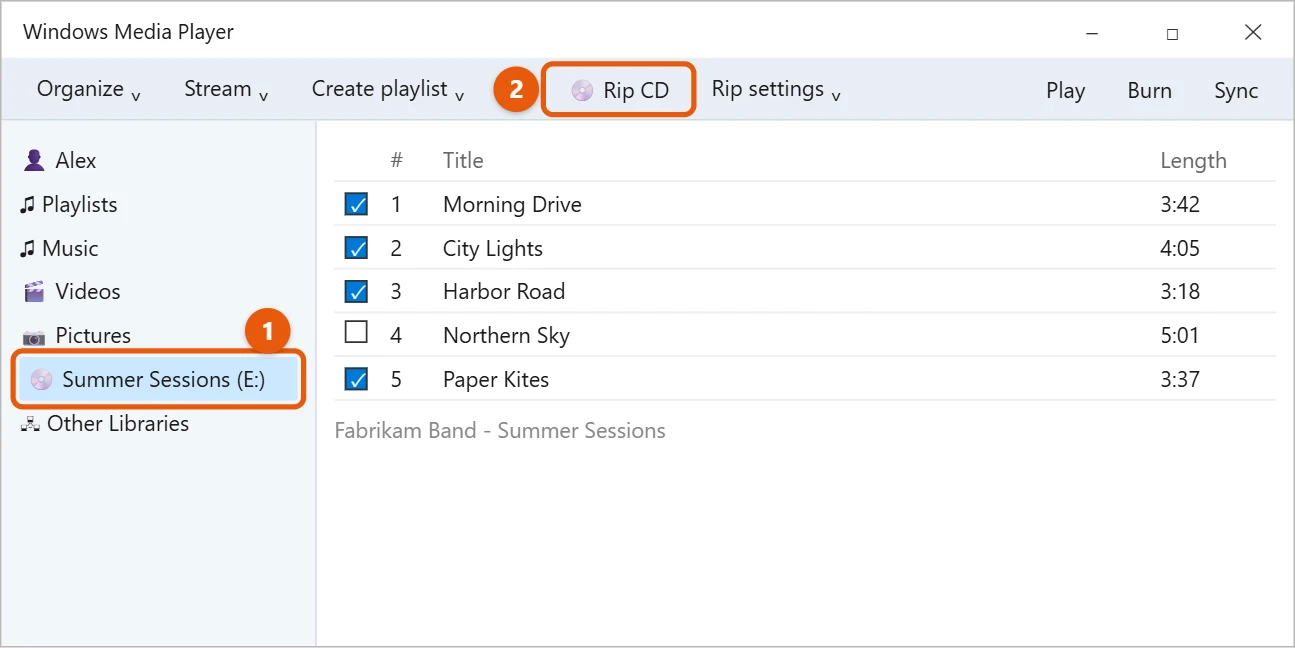Open the Stream dropdown menu

tap(227, 89)
